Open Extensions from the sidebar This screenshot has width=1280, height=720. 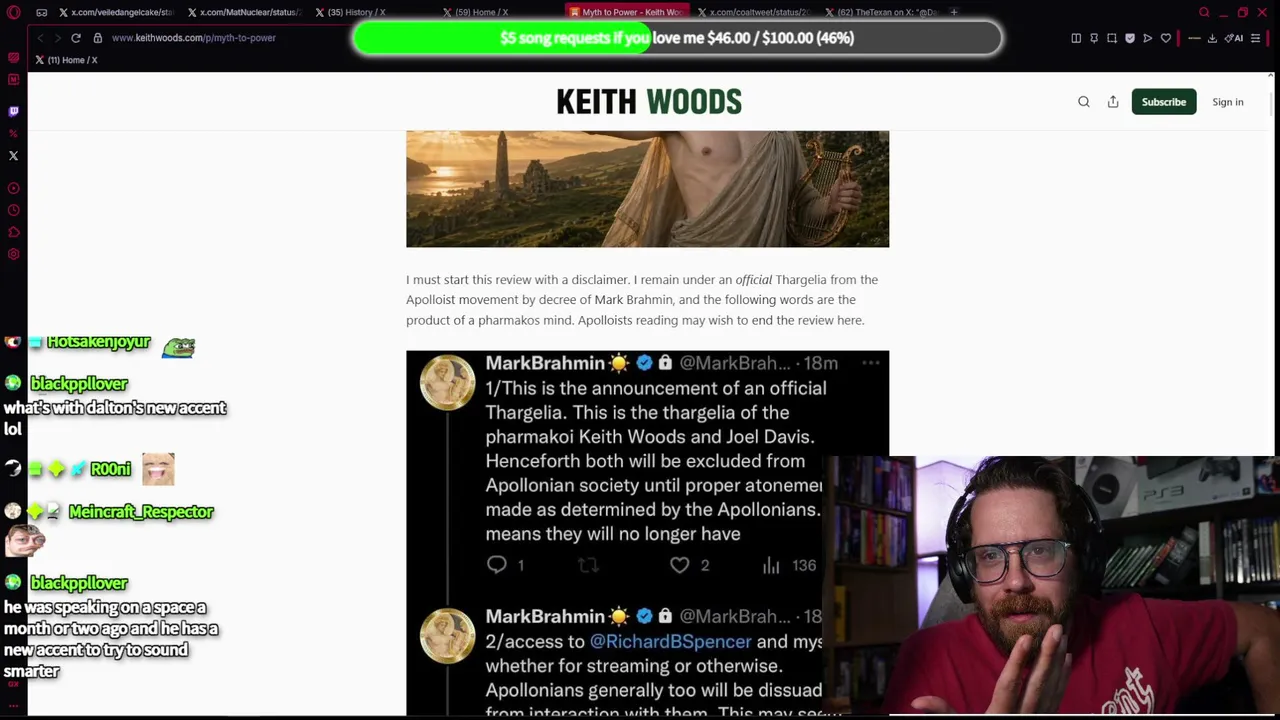pyautogui.click(x=13, y=232)
